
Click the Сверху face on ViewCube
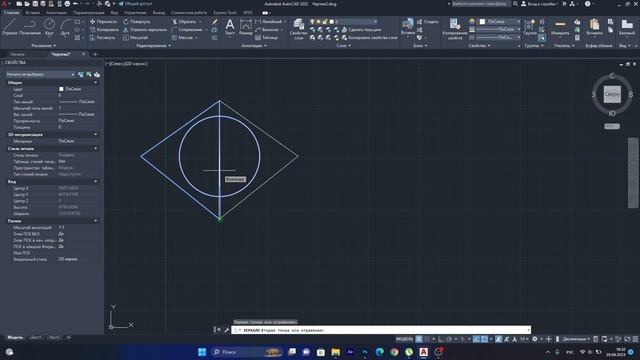coord(612,94)
